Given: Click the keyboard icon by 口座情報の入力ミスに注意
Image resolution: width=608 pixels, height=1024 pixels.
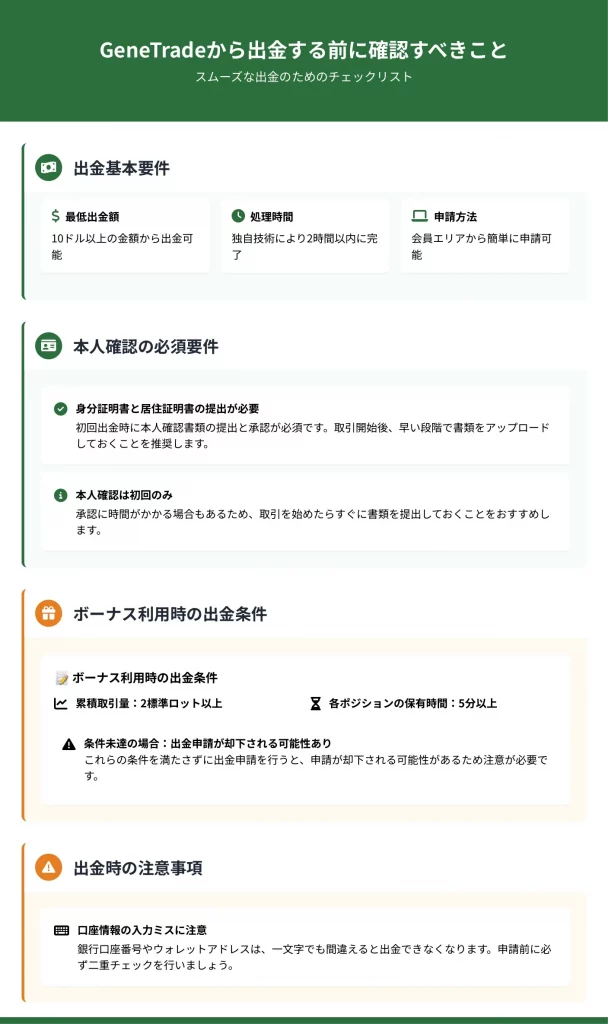Looking at the screenshot, I should point(62,930).
